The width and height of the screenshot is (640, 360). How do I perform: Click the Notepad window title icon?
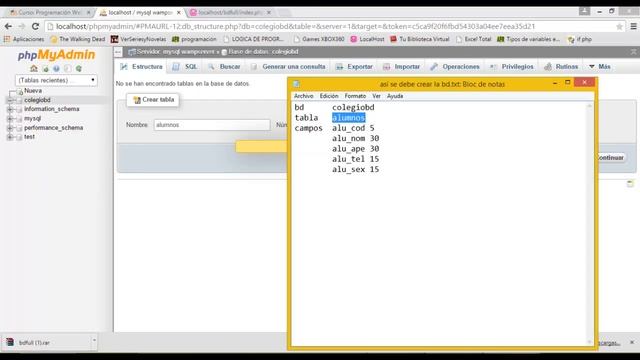297,84
